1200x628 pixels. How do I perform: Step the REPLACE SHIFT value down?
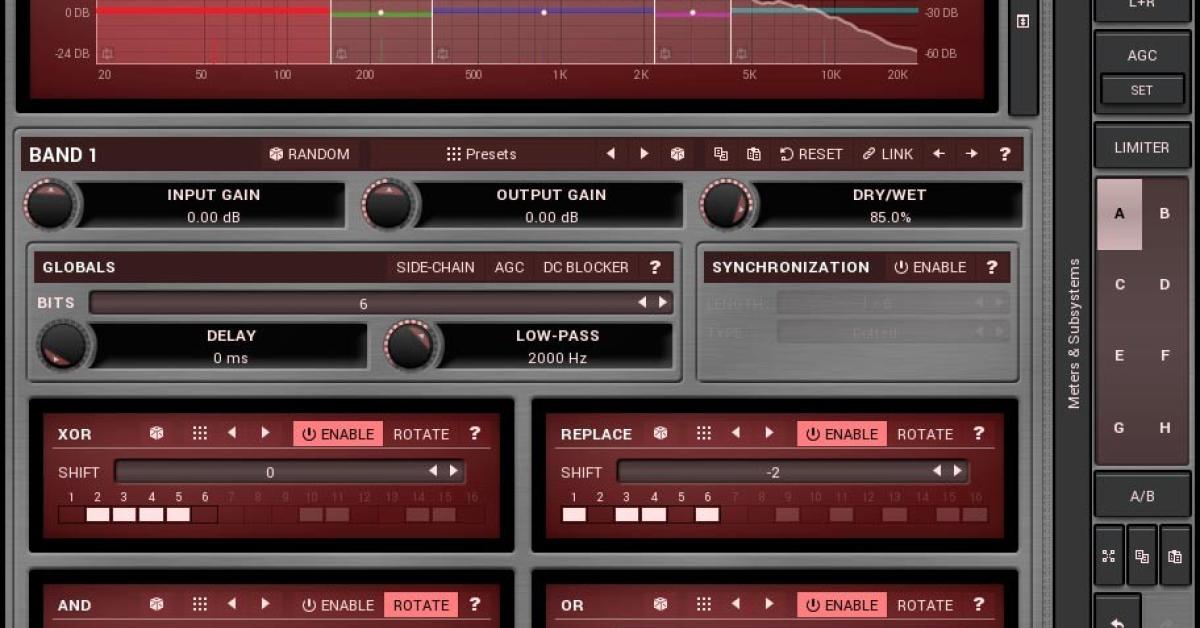click(x=936, y=471)
